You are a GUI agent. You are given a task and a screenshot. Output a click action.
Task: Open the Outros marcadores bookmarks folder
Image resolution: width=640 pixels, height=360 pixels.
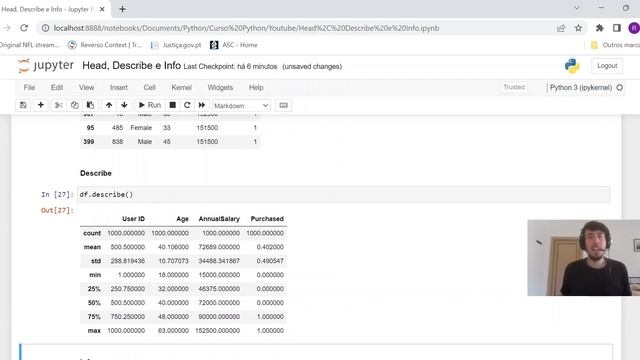point(615,45)
